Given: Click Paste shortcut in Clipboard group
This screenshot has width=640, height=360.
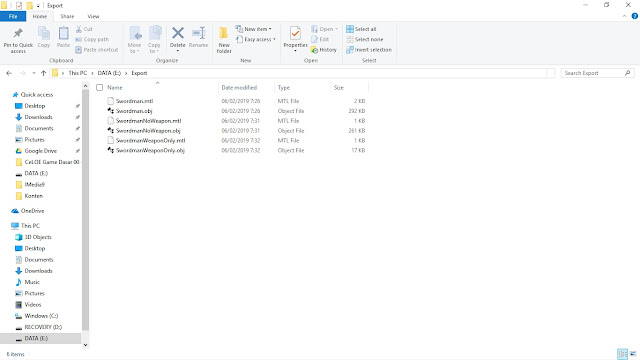Looking at the screenshot, I should click(97, 50).
